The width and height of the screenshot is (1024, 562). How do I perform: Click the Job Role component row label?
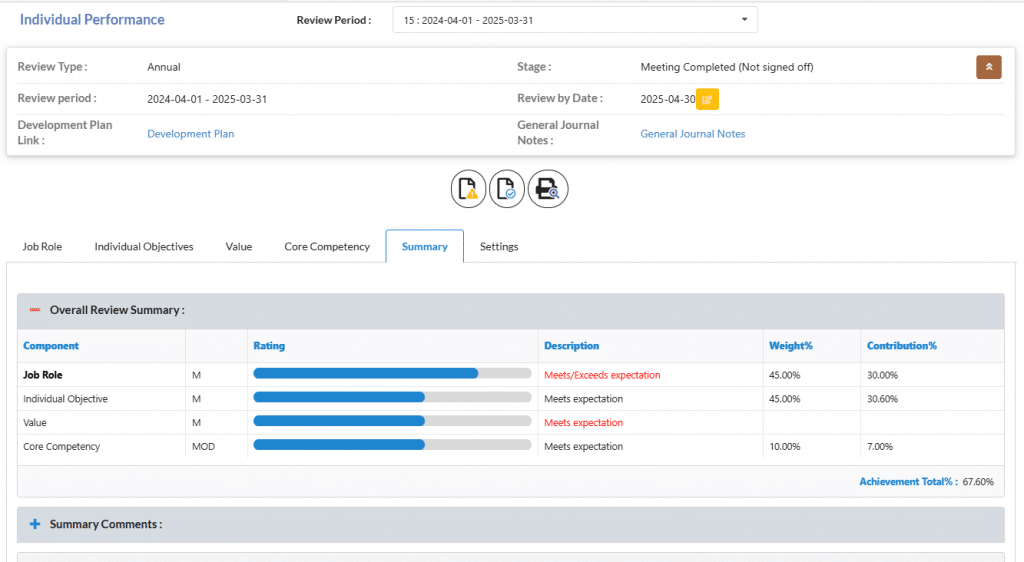click(x=43, y=375)
